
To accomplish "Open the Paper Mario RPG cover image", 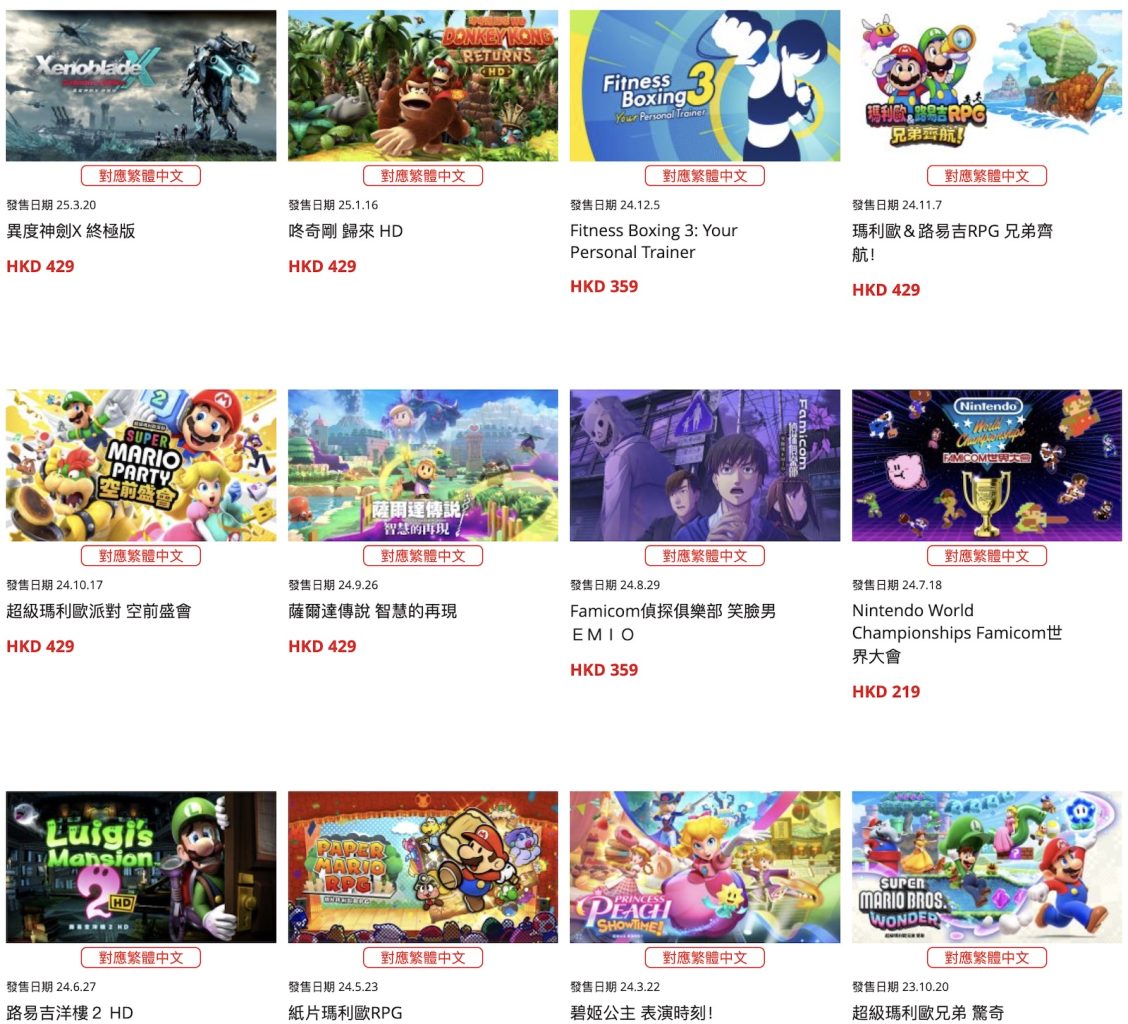I will [423, 867].
